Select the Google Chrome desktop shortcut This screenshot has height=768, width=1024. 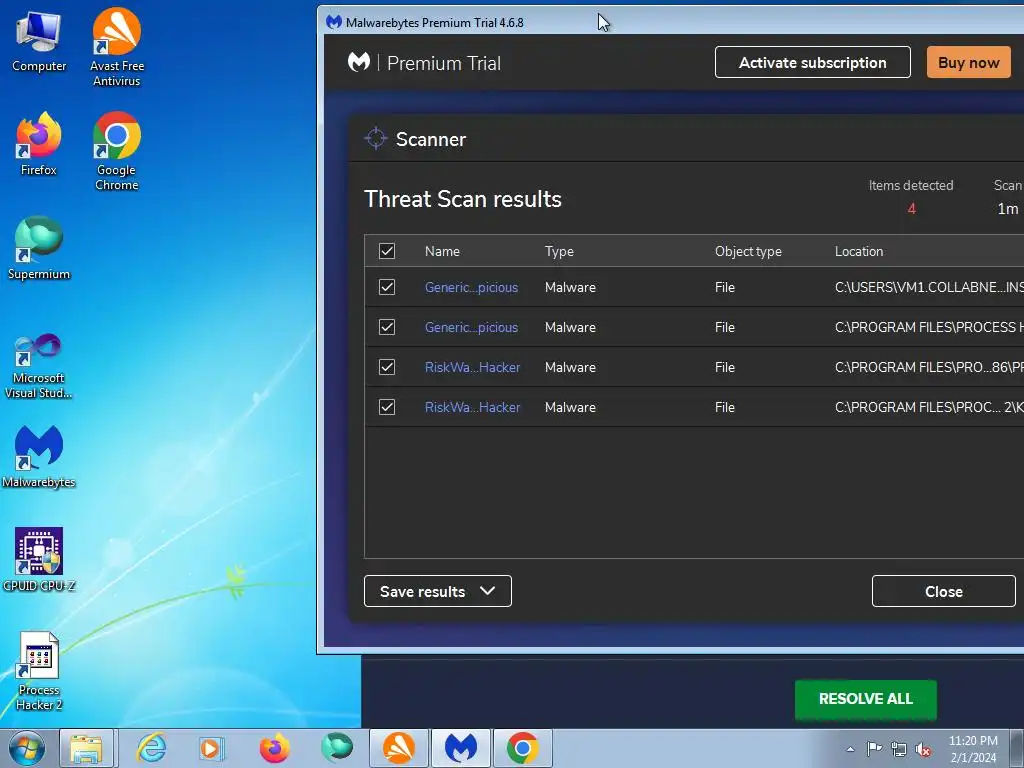117,151
